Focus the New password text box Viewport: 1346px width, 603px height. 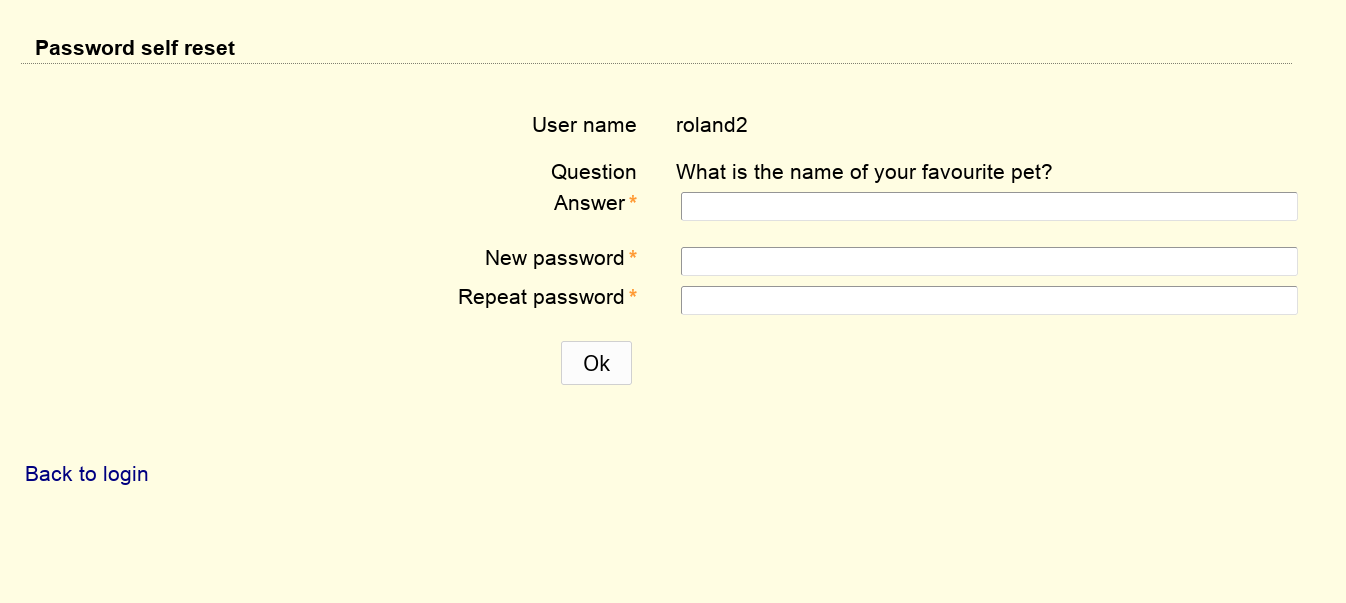989,262
